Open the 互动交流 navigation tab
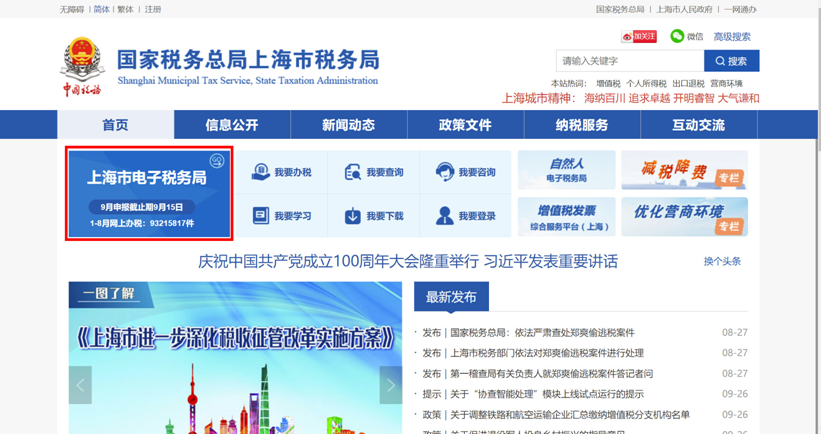 coord(698,125)
